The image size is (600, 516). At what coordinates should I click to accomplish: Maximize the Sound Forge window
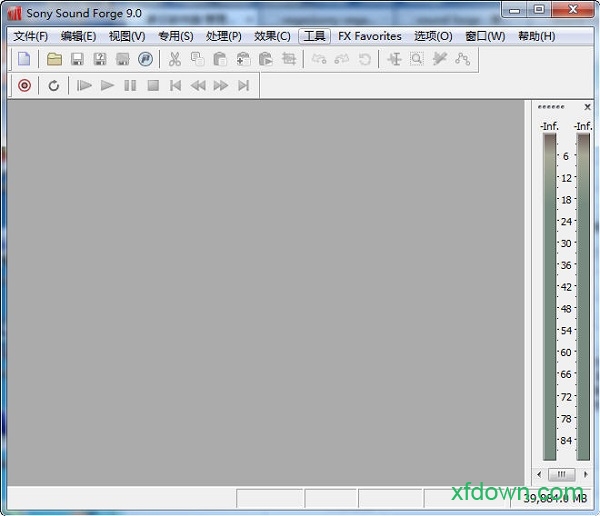tap(539, 10)
